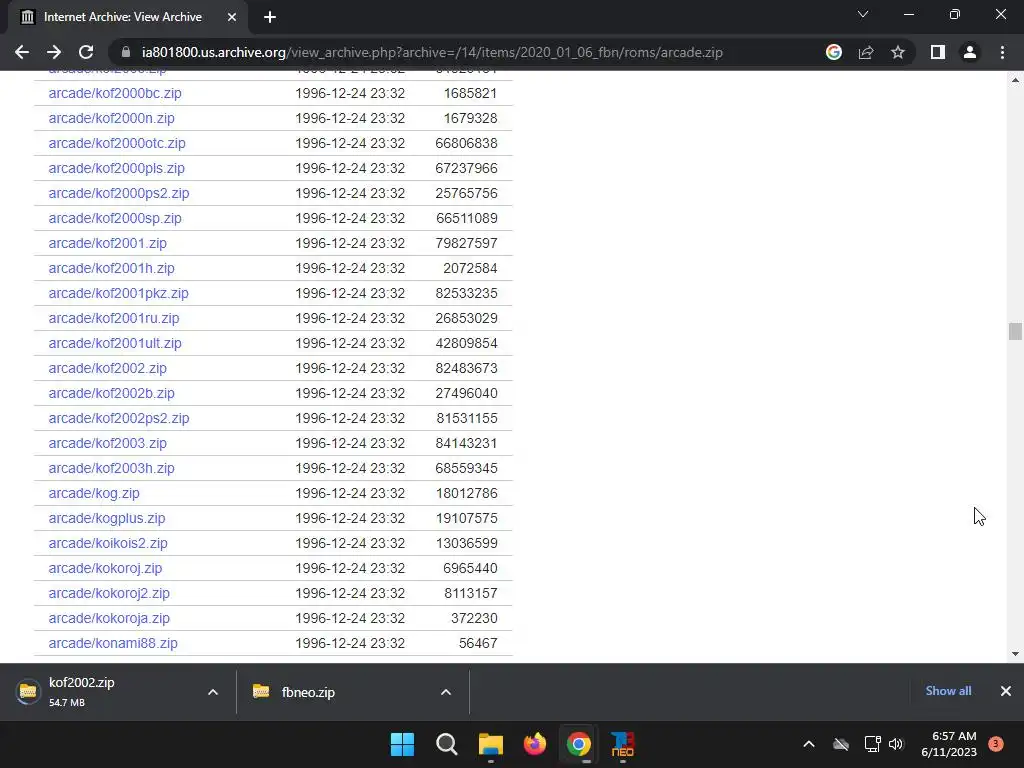The width and height of the screenshot is (1024, 768).
Task: Open Chrome three-dot menu
Action: click(x=1002, y=52)
